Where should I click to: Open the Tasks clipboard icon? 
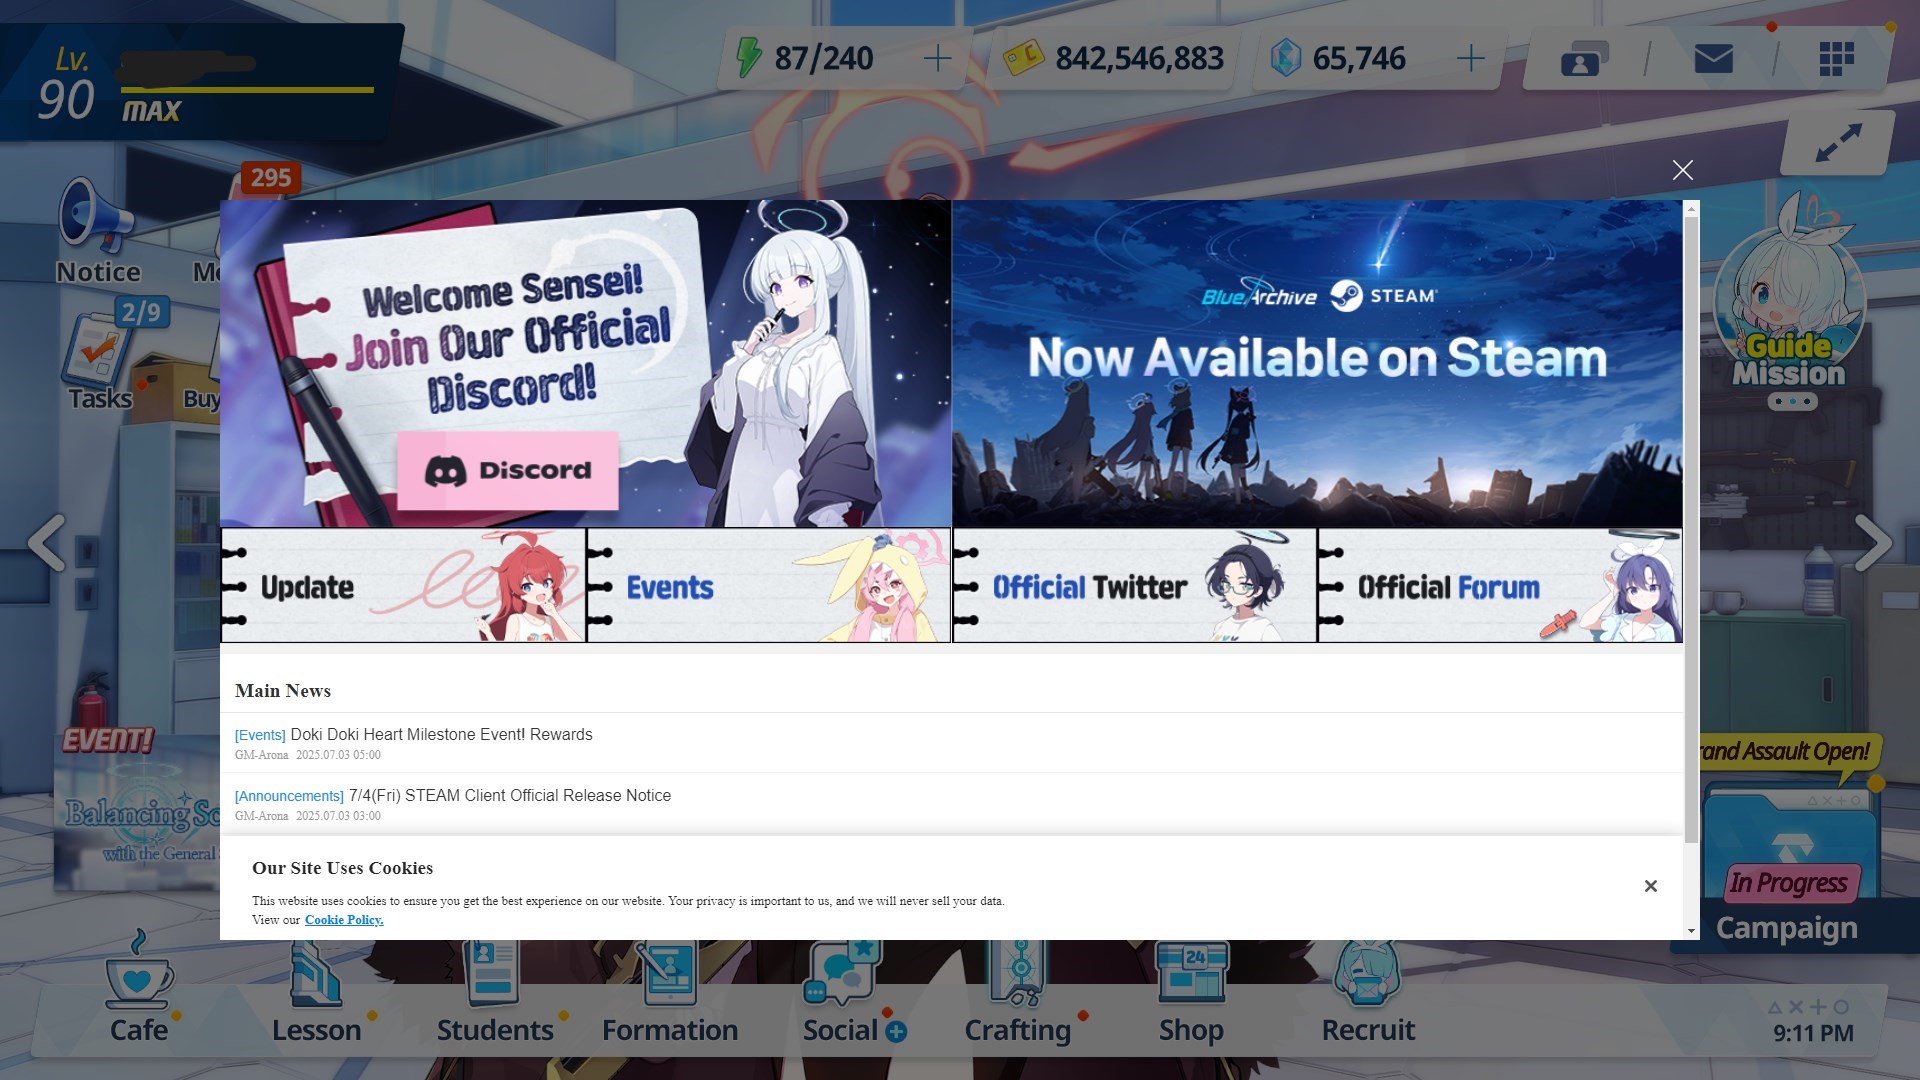100,360
